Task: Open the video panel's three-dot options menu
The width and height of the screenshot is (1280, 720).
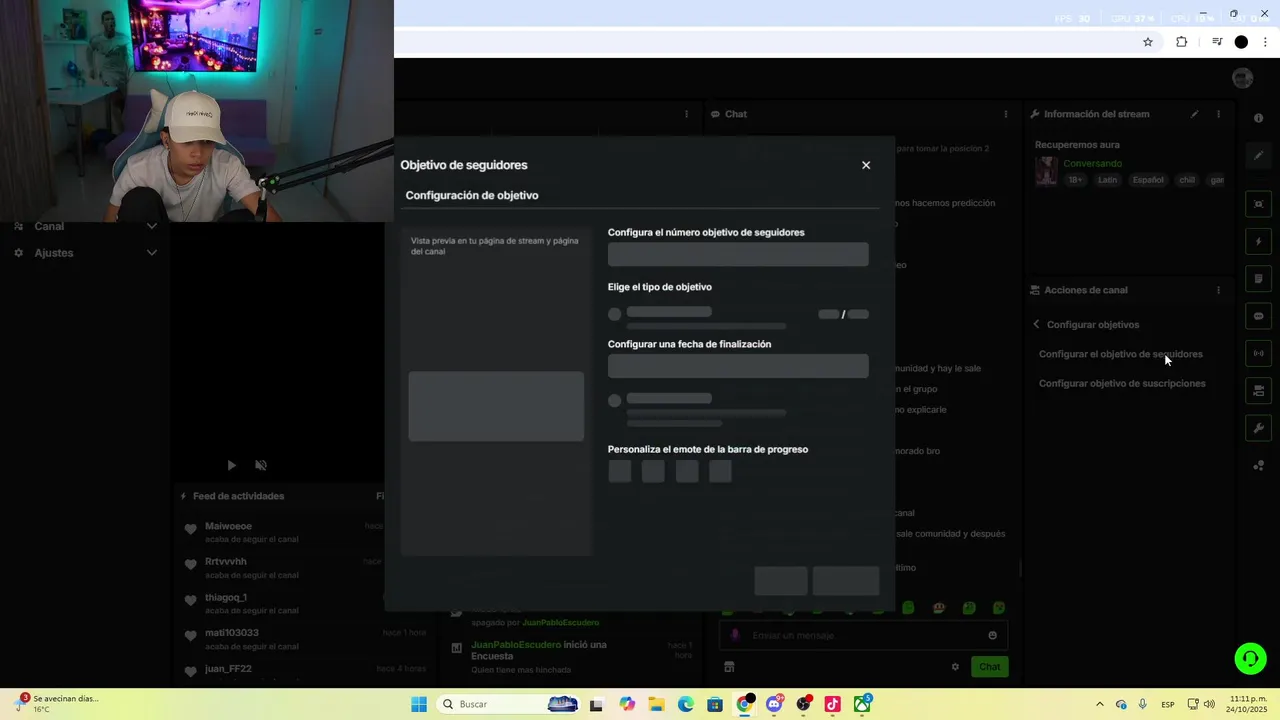Action: 686,114
